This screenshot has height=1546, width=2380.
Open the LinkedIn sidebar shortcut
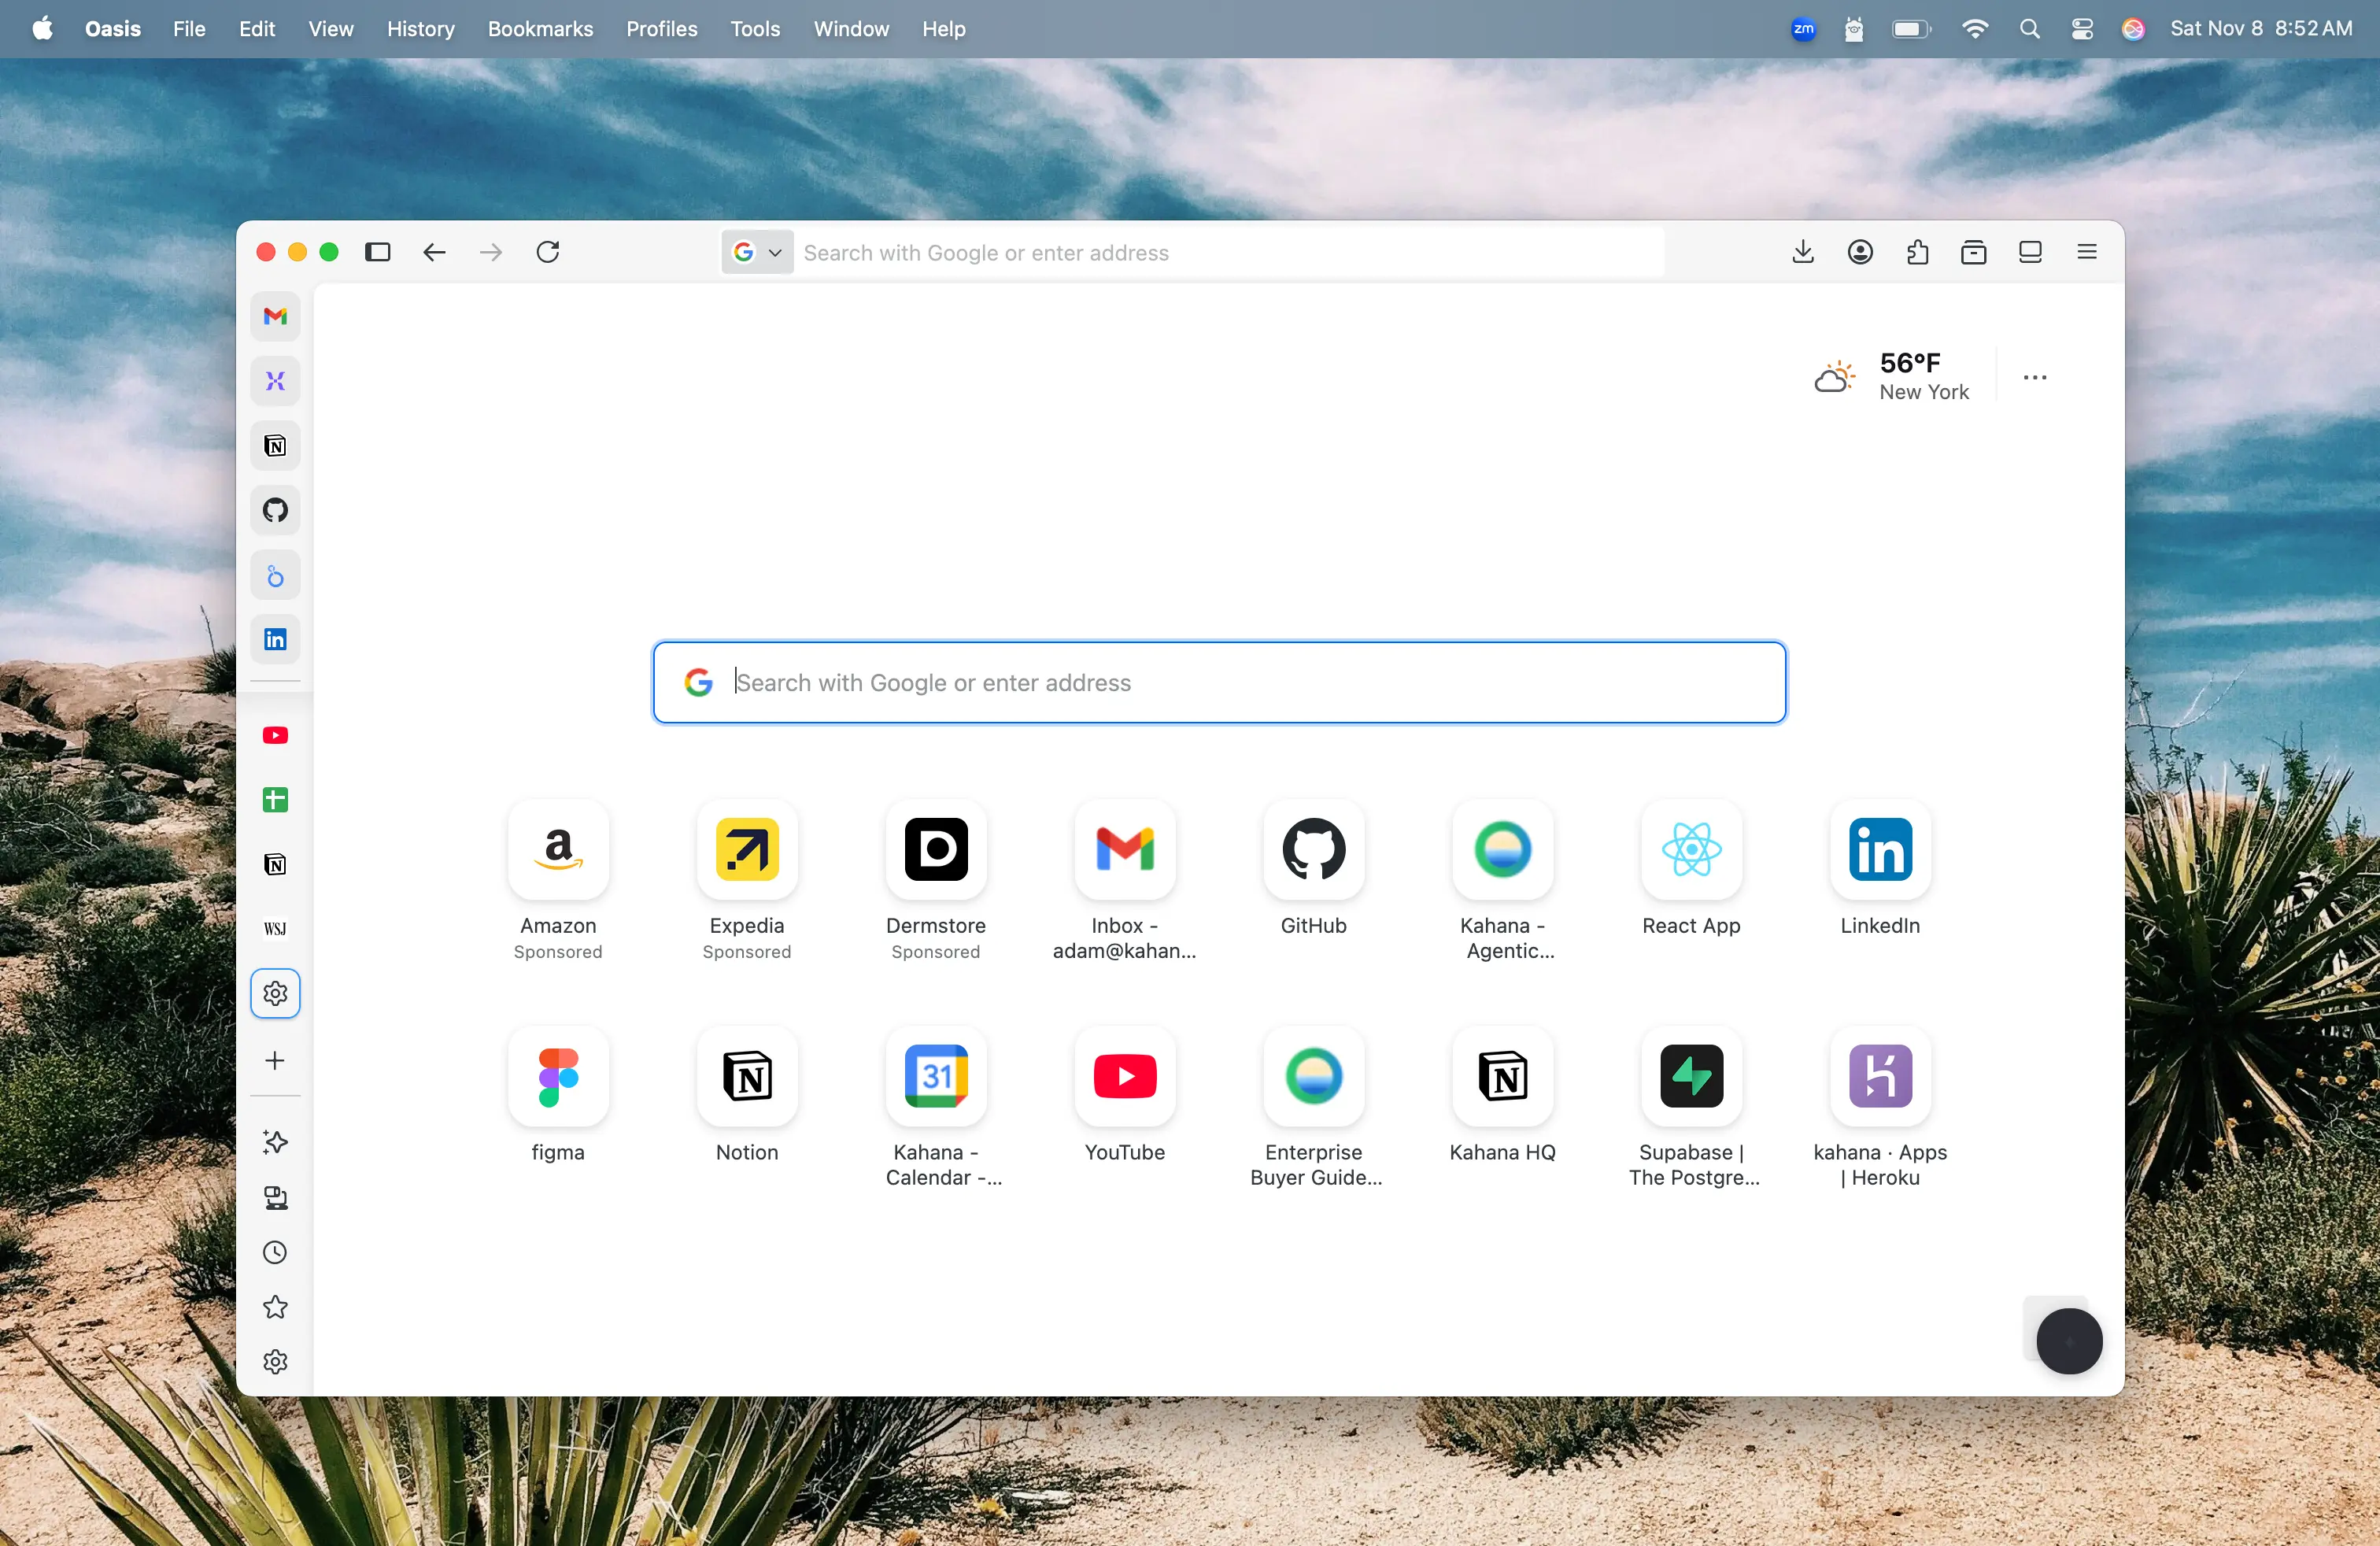coord(274,639)
